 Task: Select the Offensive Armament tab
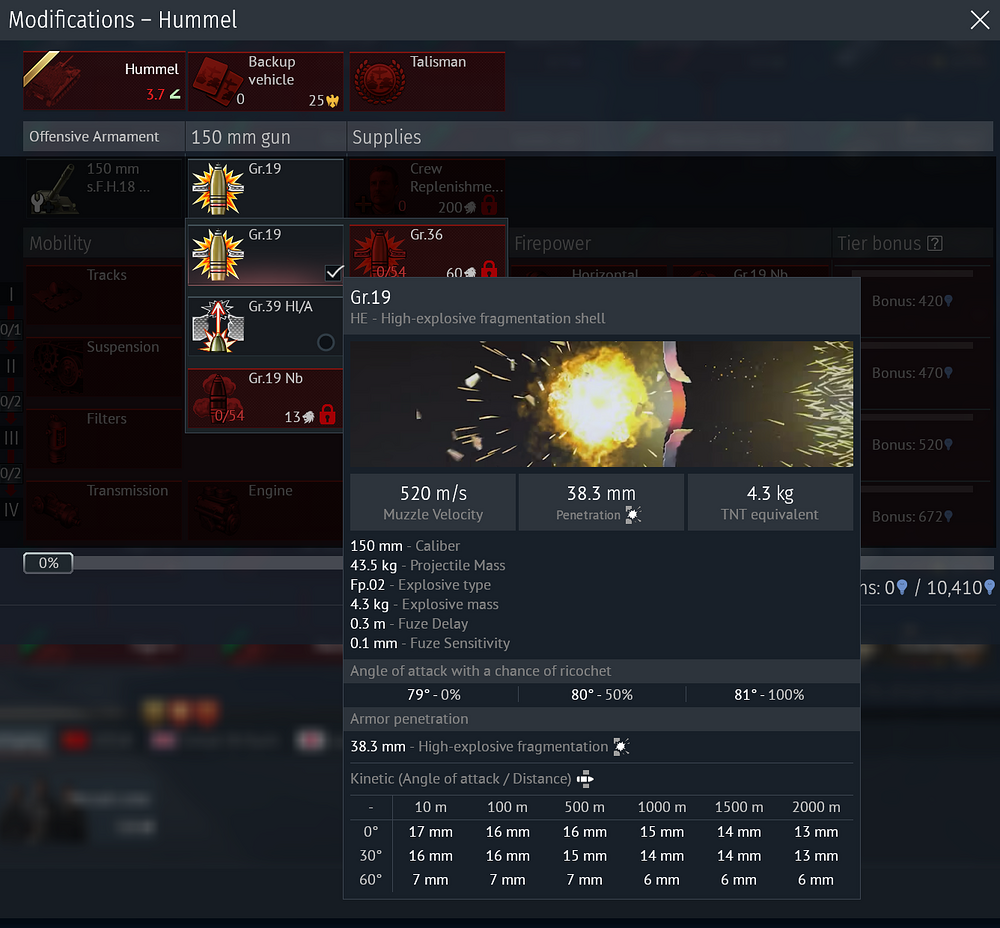pos(105,136)
